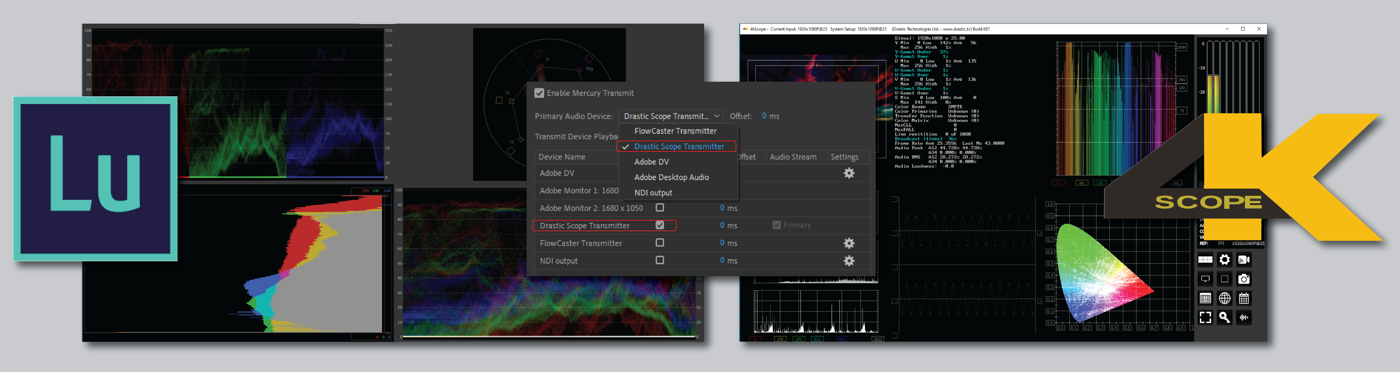1400x372 pixels.
Task: Click the audio waveform icon in 4KScope
Action: 1244,317
